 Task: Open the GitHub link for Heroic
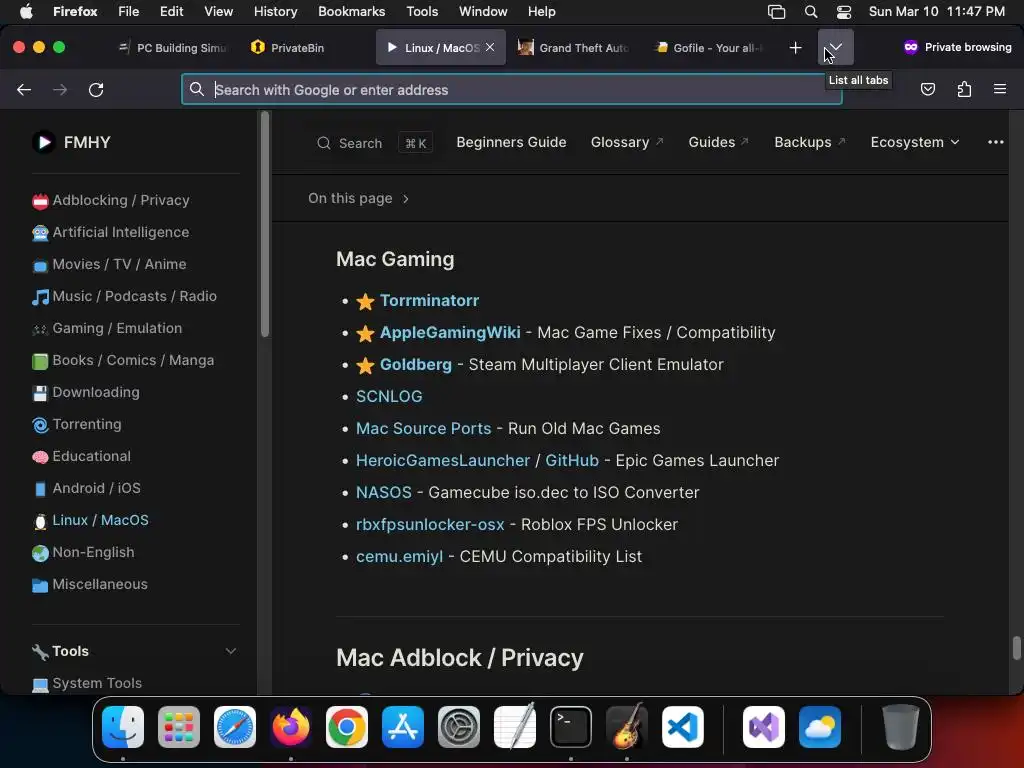(x=571, y=460)
